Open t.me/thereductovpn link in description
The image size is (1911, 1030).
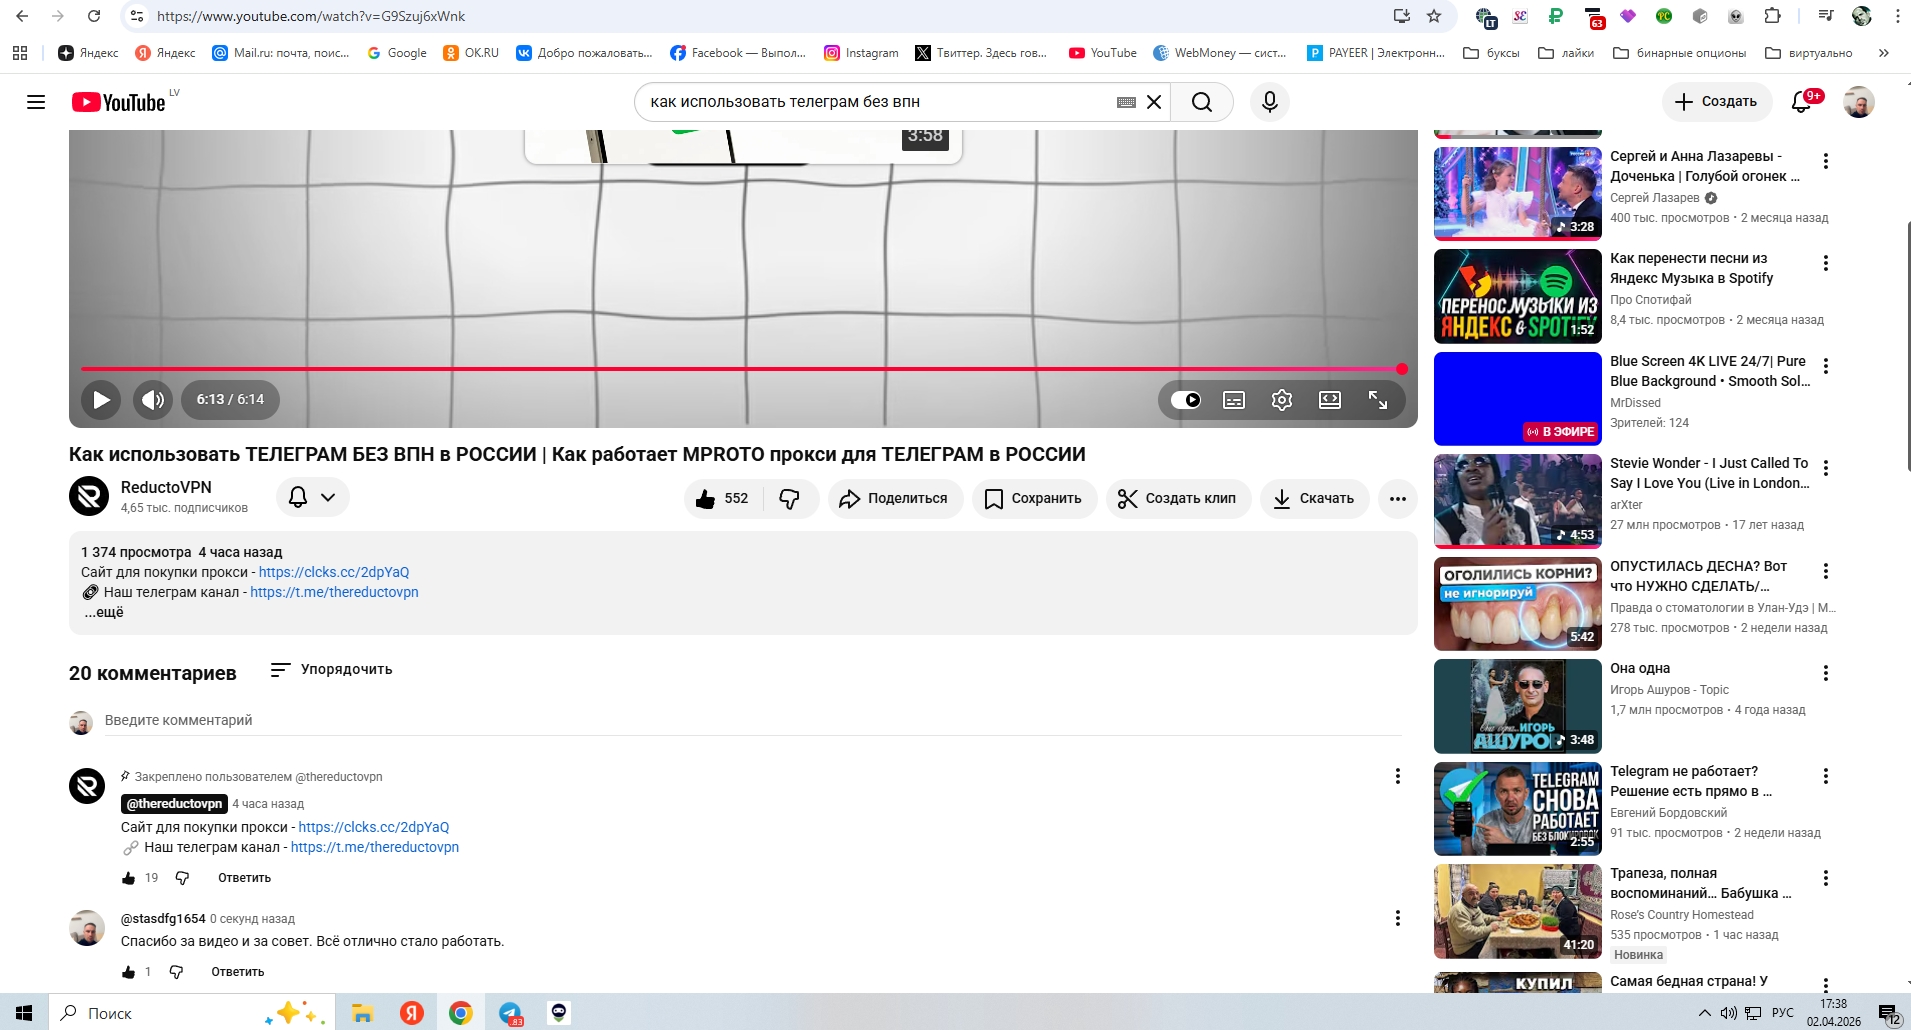pyautogui.click(x=334, y=592)
